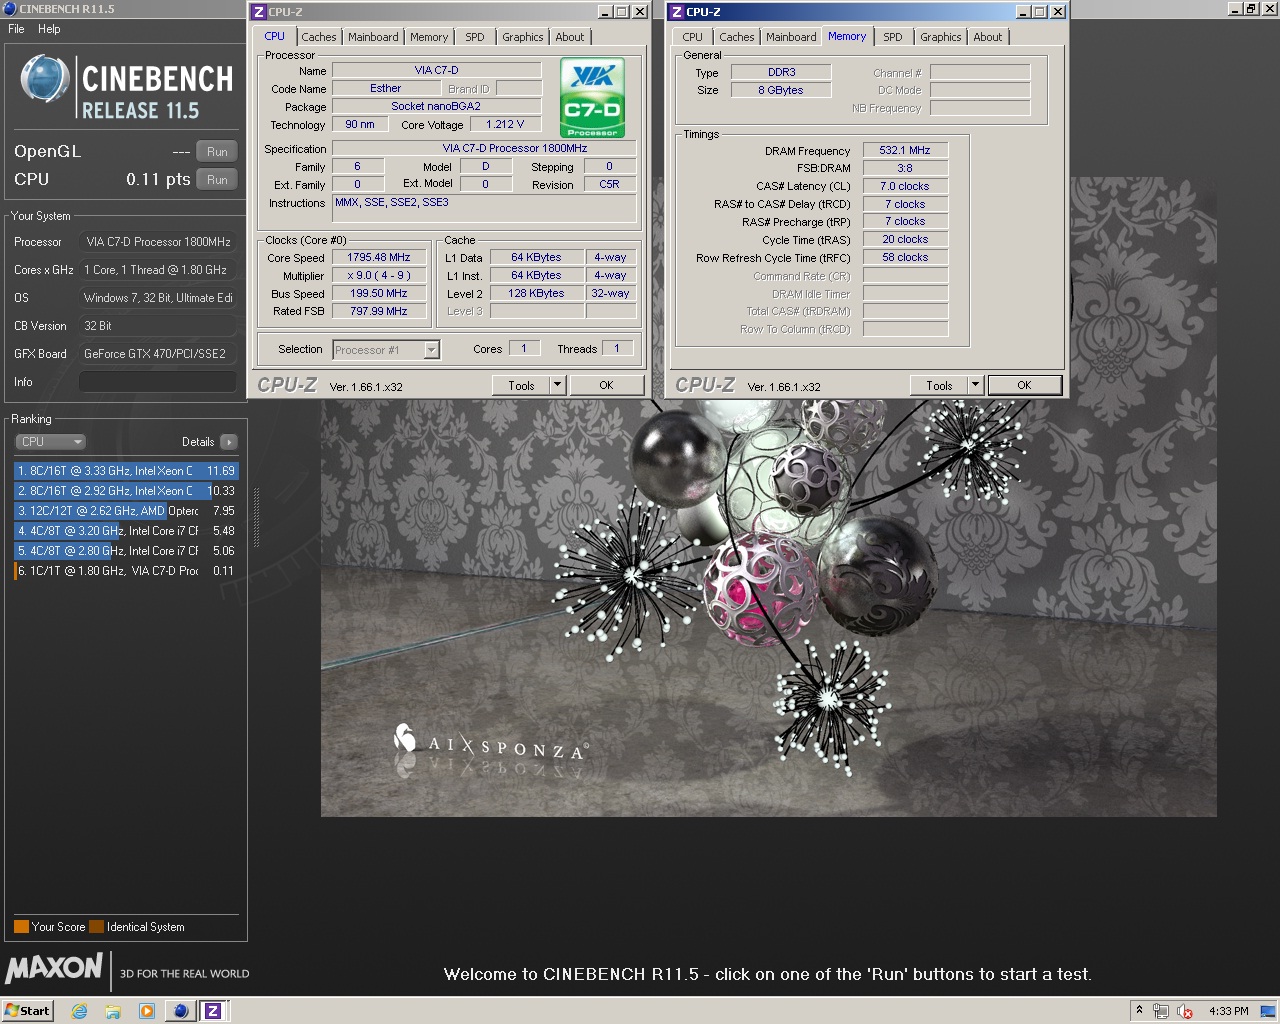Click the Core Speed 1795.48 MHz value
1280x1024 pixels.
[379, 258]
